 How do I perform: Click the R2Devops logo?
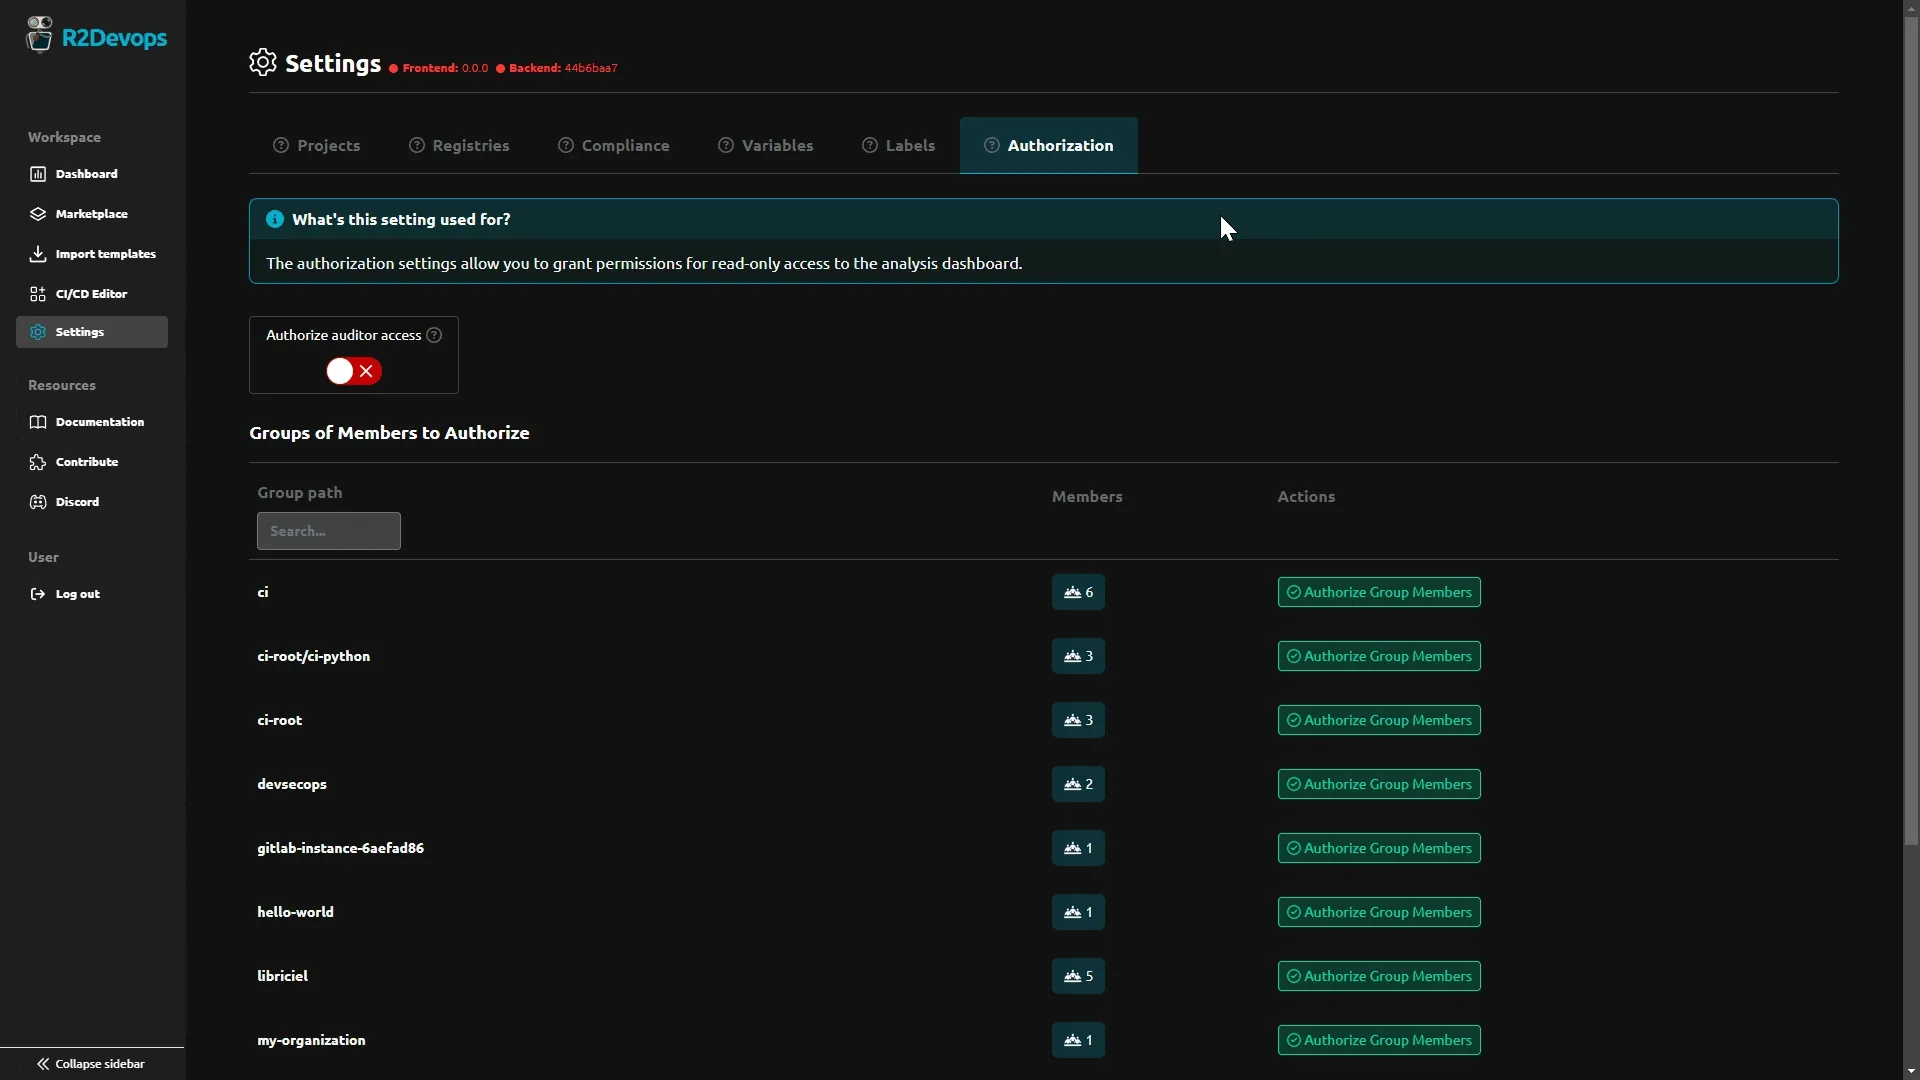pos(97,37)
